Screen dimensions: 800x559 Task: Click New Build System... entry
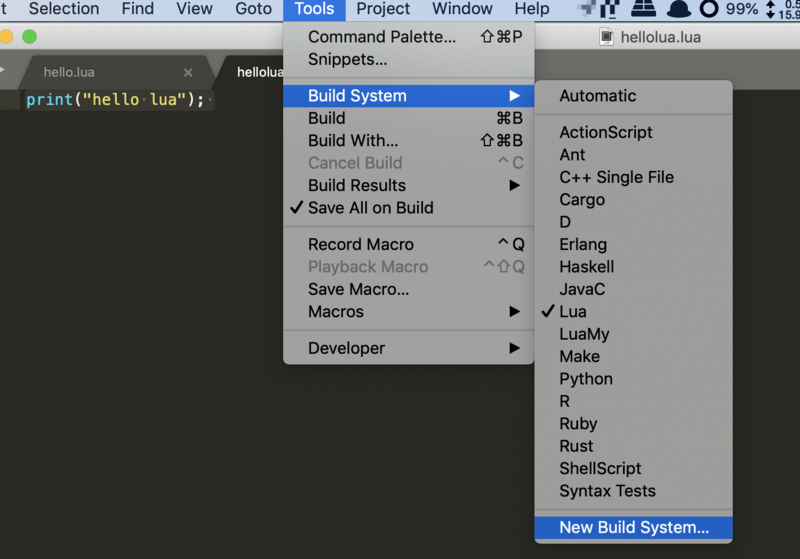(633, 528)
